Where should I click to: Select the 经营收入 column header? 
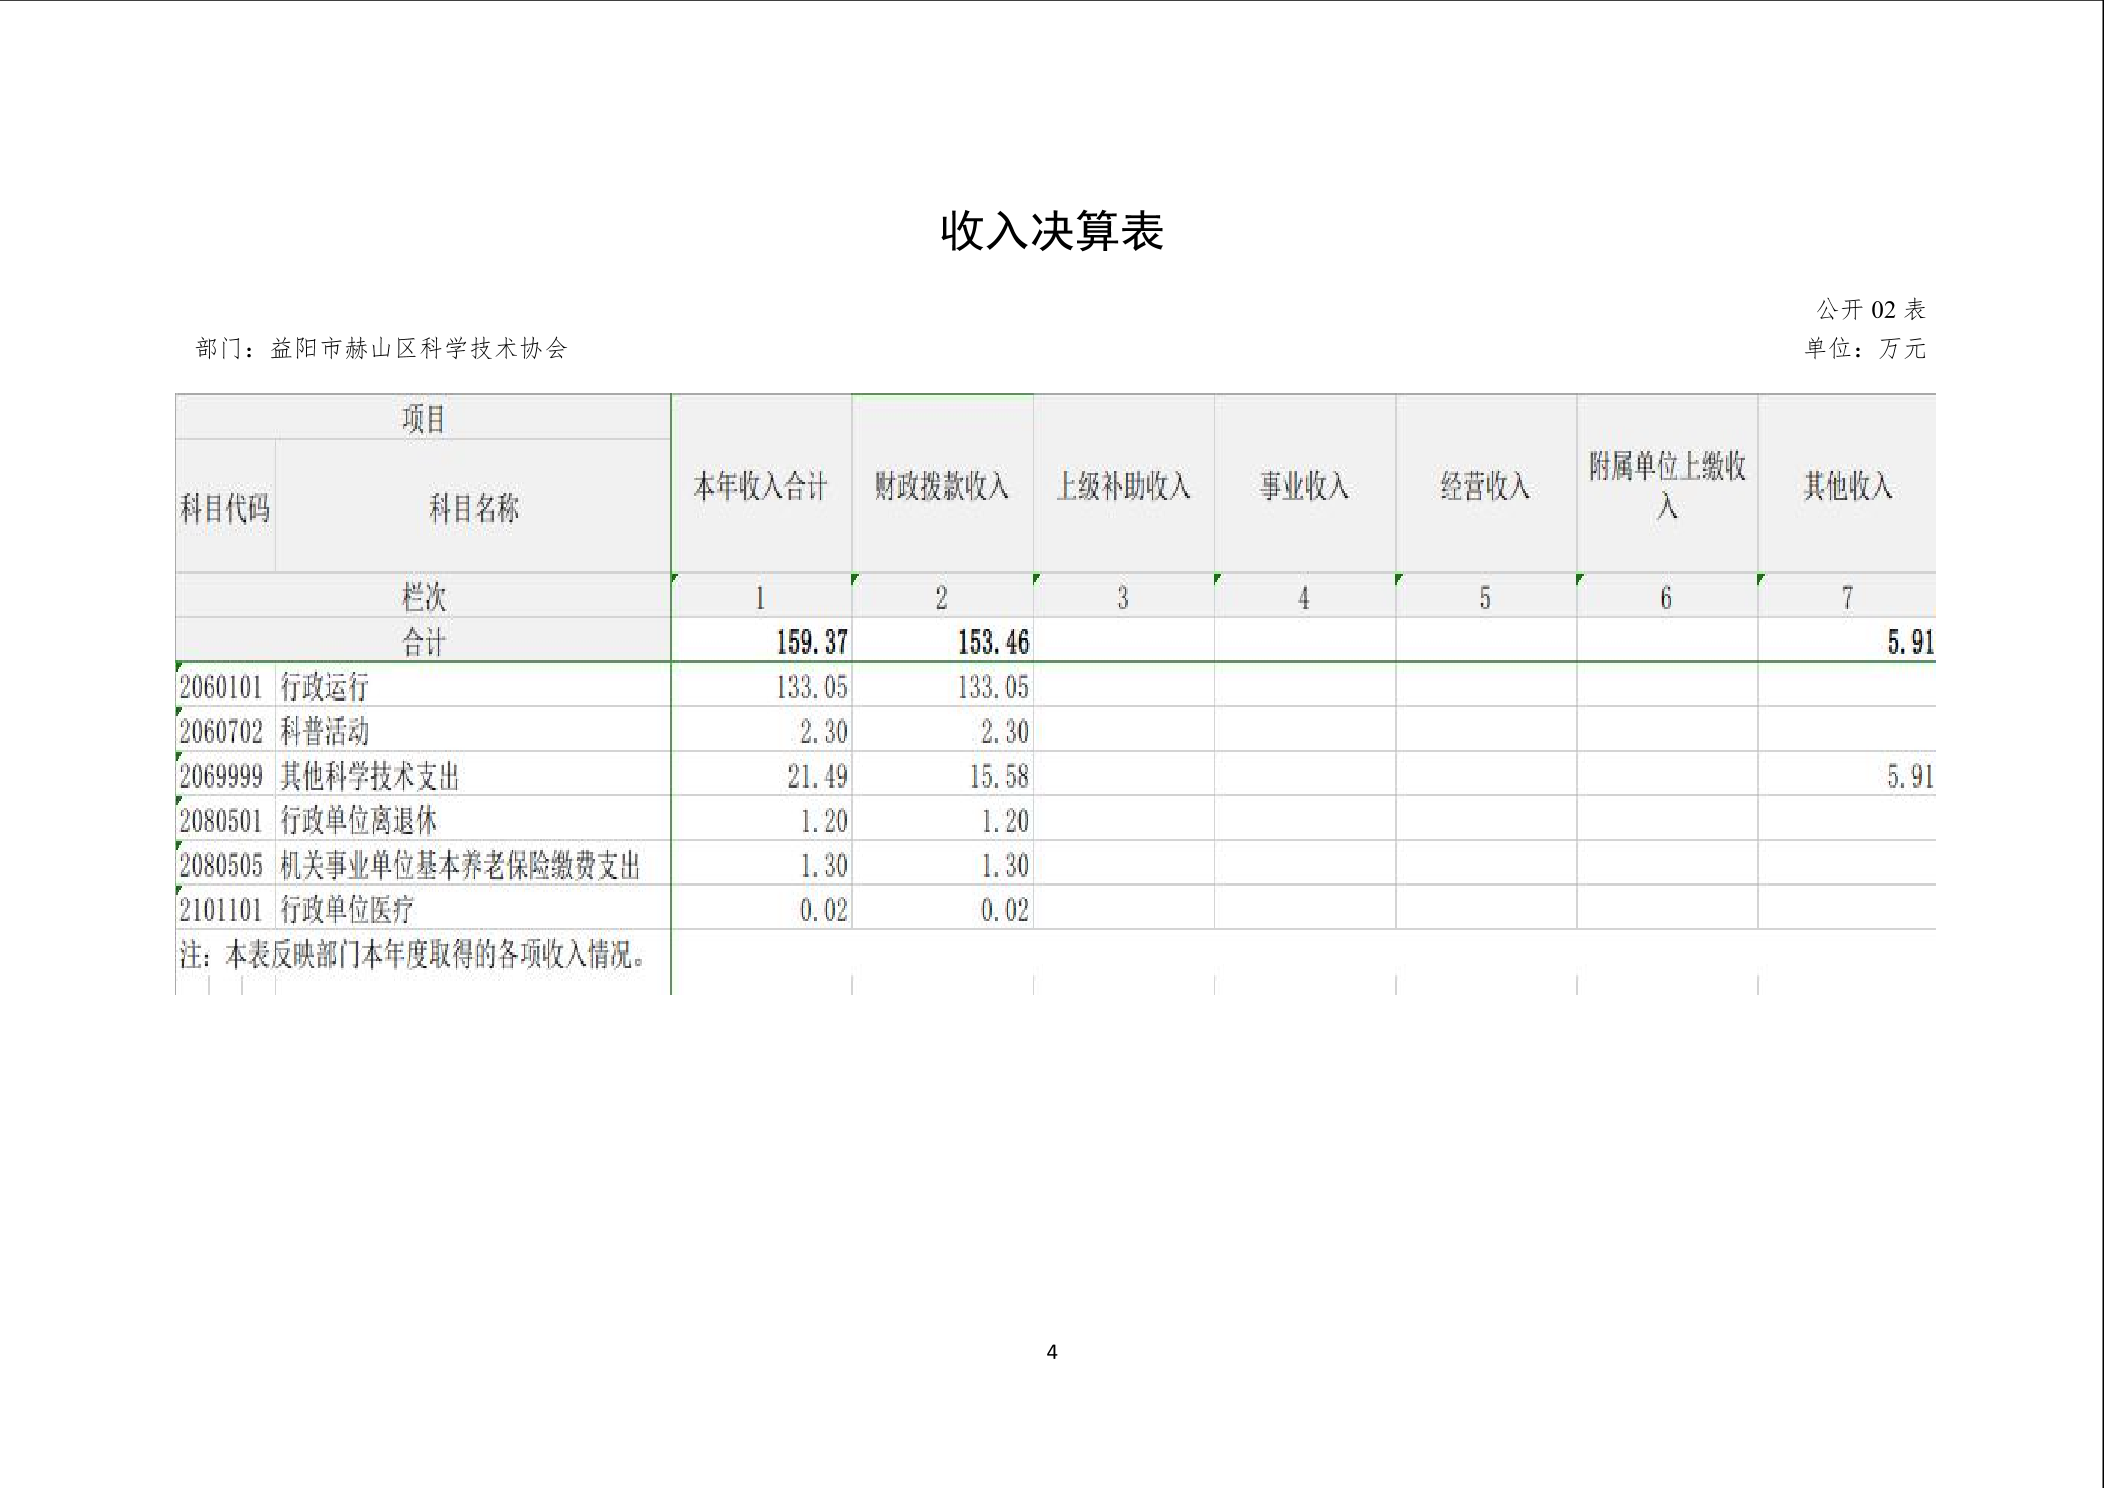1485,486
